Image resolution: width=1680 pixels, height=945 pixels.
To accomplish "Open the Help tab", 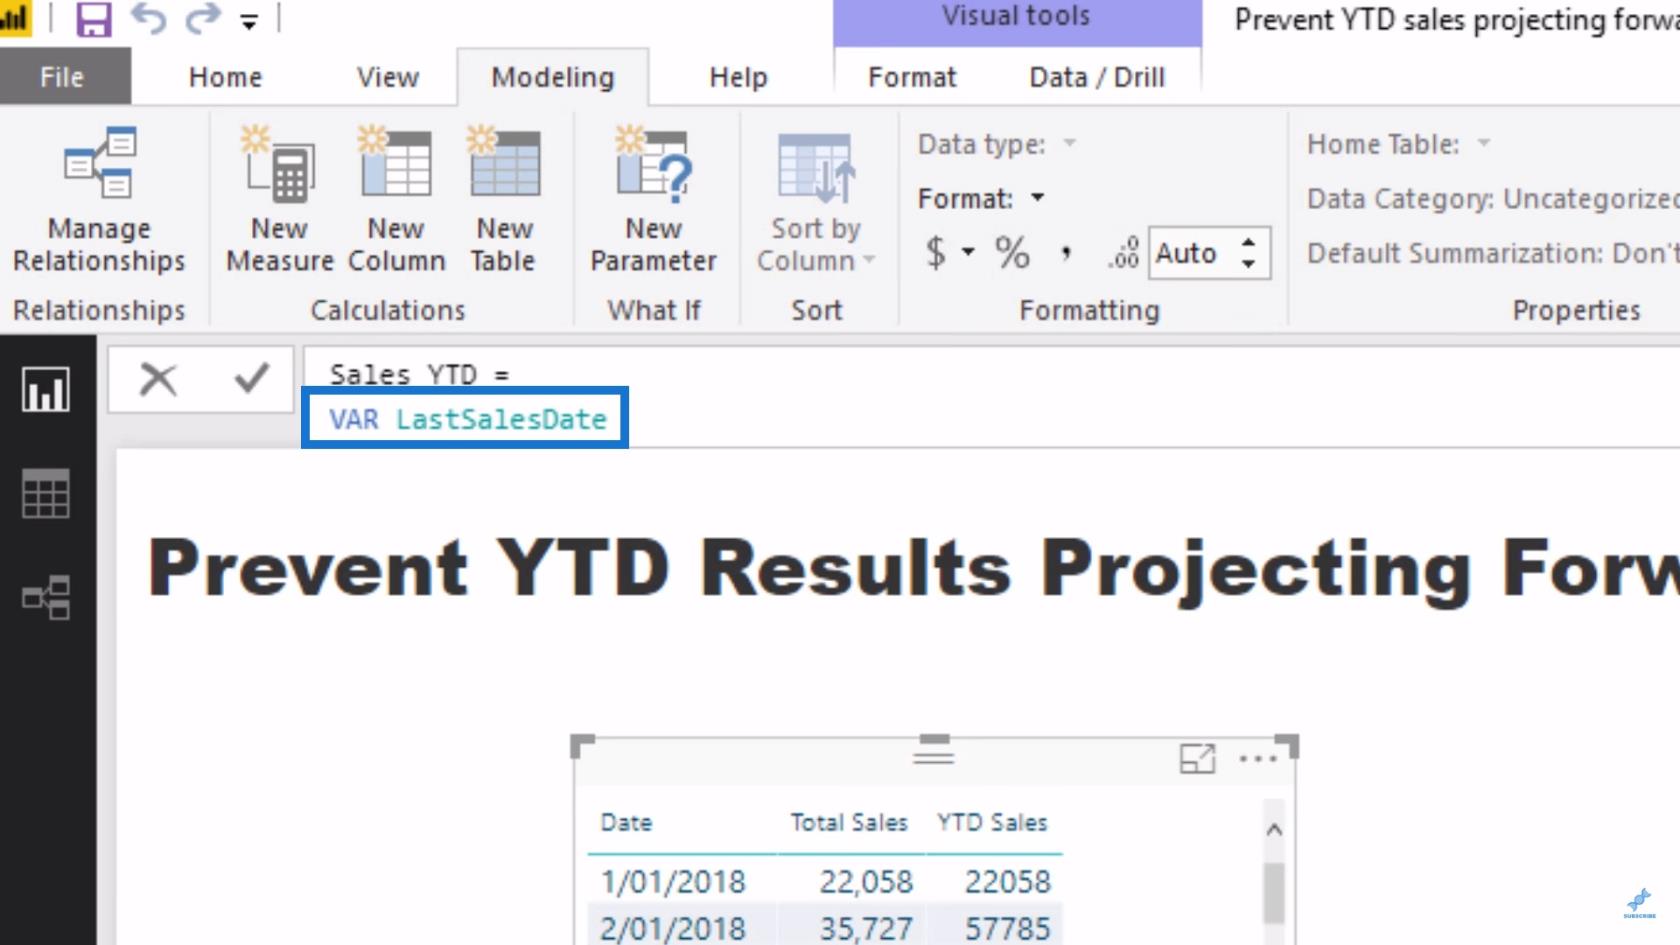I will point(738,77).
